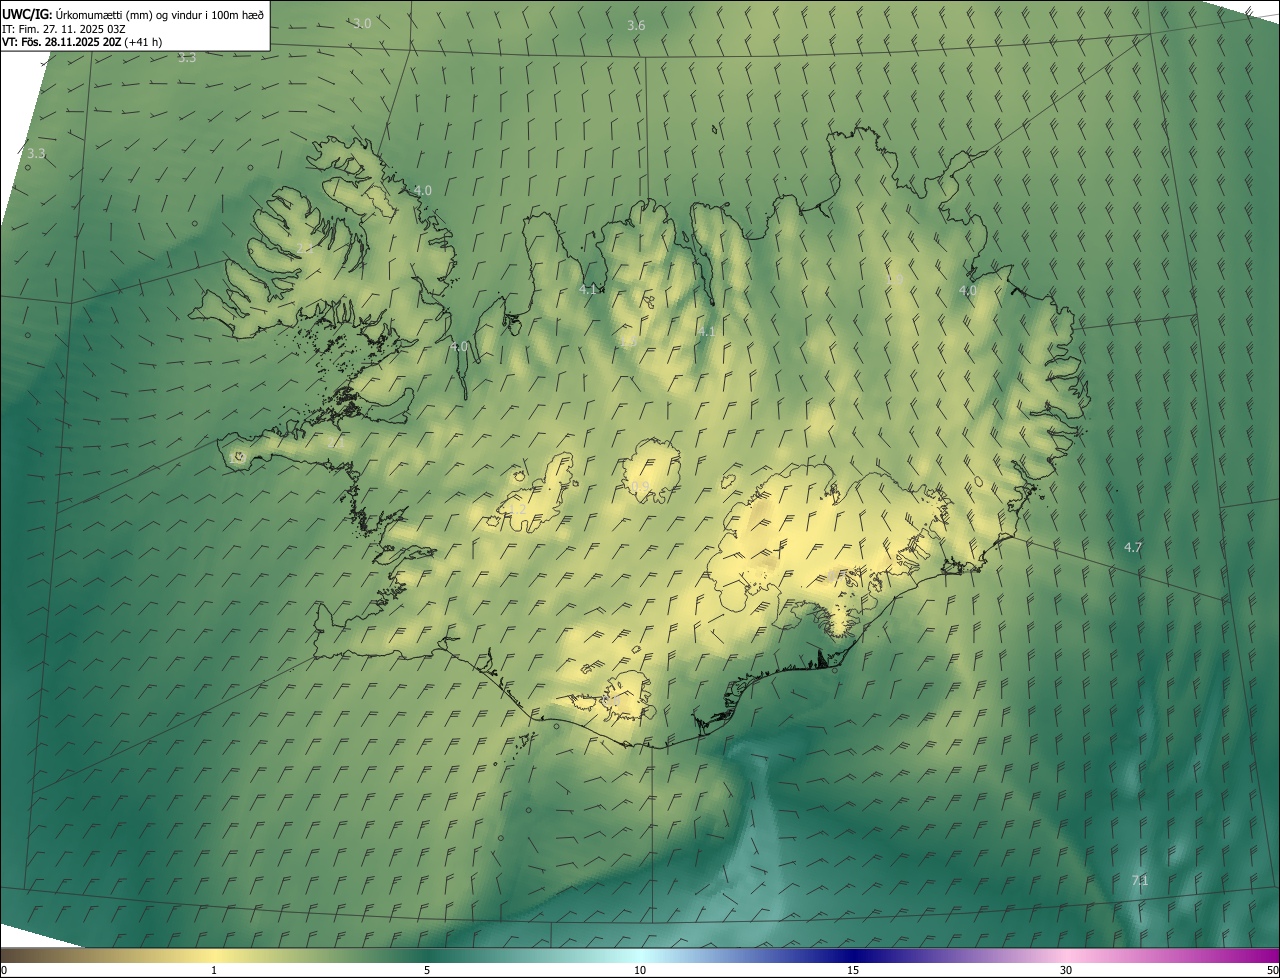Click the map value label "3.6"
1280x978 pixels.
[636, 25]
